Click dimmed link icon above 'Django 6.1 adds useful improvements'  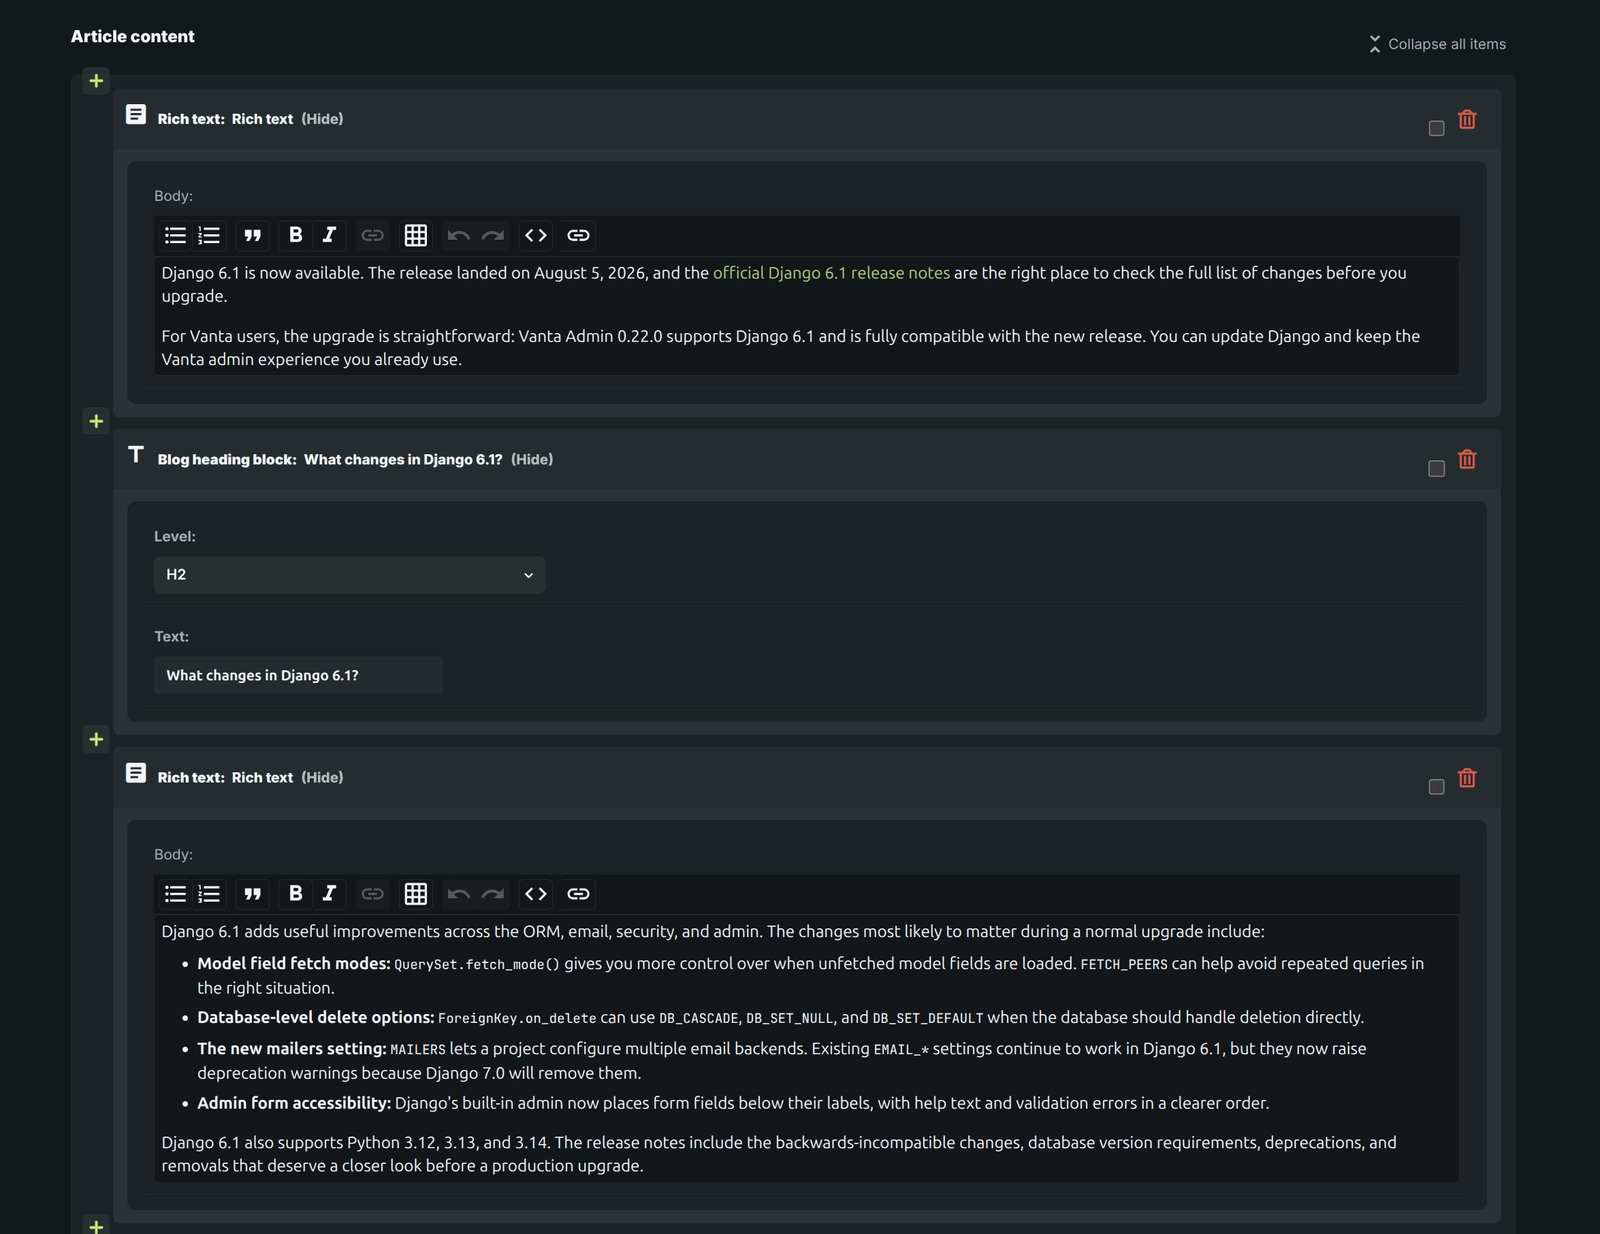[372, 894]
